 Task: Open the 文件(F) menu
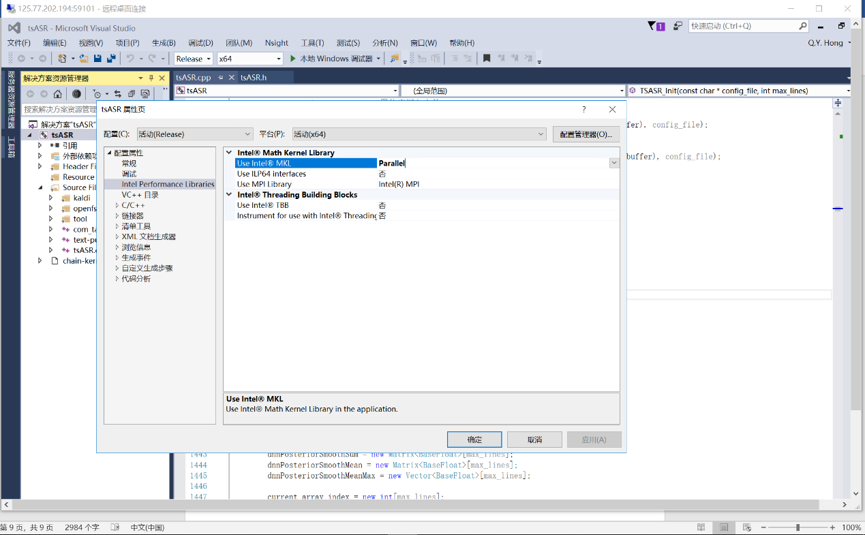point(19,43)
